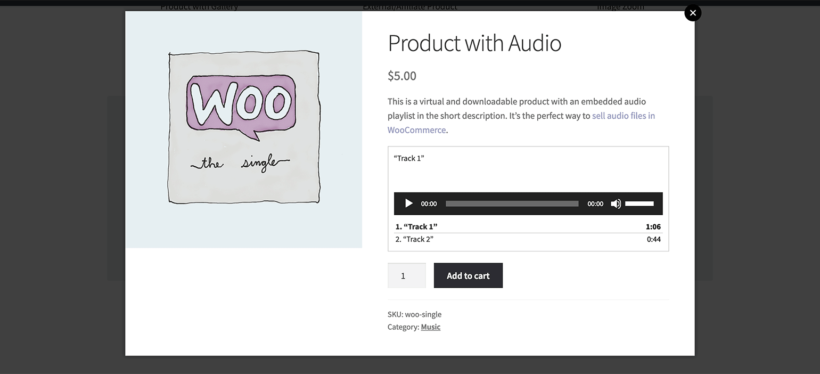Screen dimensions: 820x374
Task: Click the "Track 1" now playing caption
Action: coord(409,158)
